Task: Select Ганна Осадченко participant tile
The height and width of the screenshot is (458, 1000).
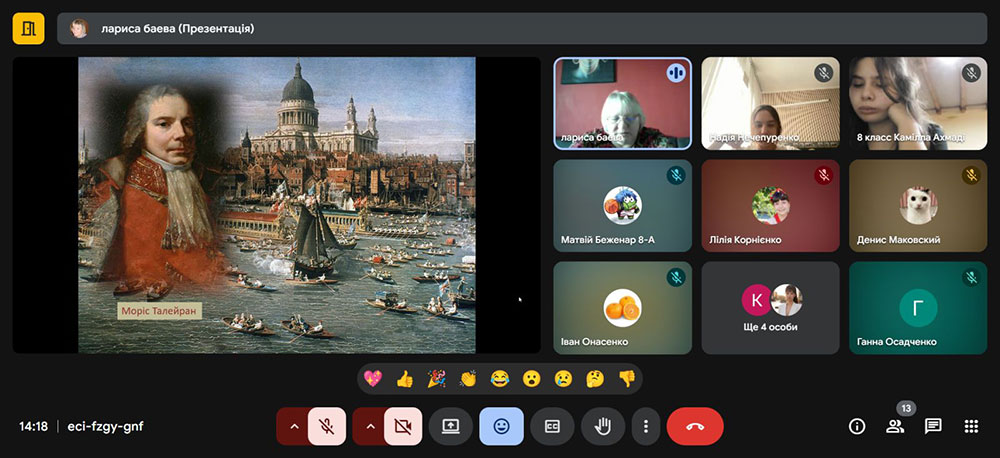Action: coord(917,308)
